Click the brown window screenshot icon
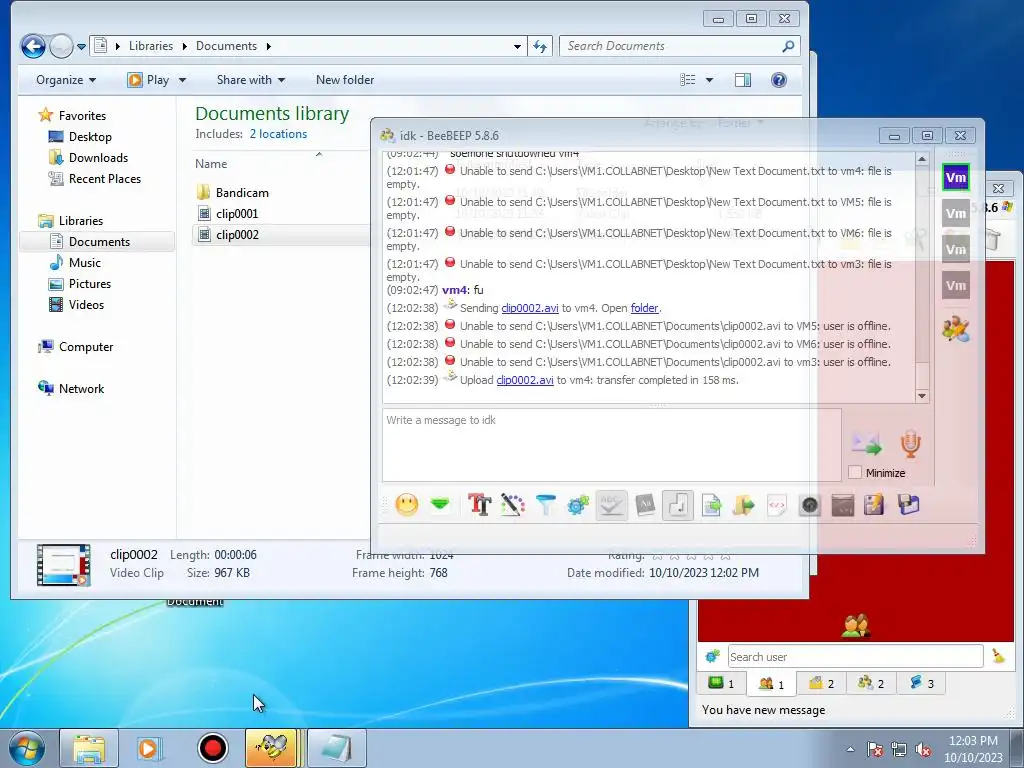This screenshot has height=768, width=1024. coord(842,505)
